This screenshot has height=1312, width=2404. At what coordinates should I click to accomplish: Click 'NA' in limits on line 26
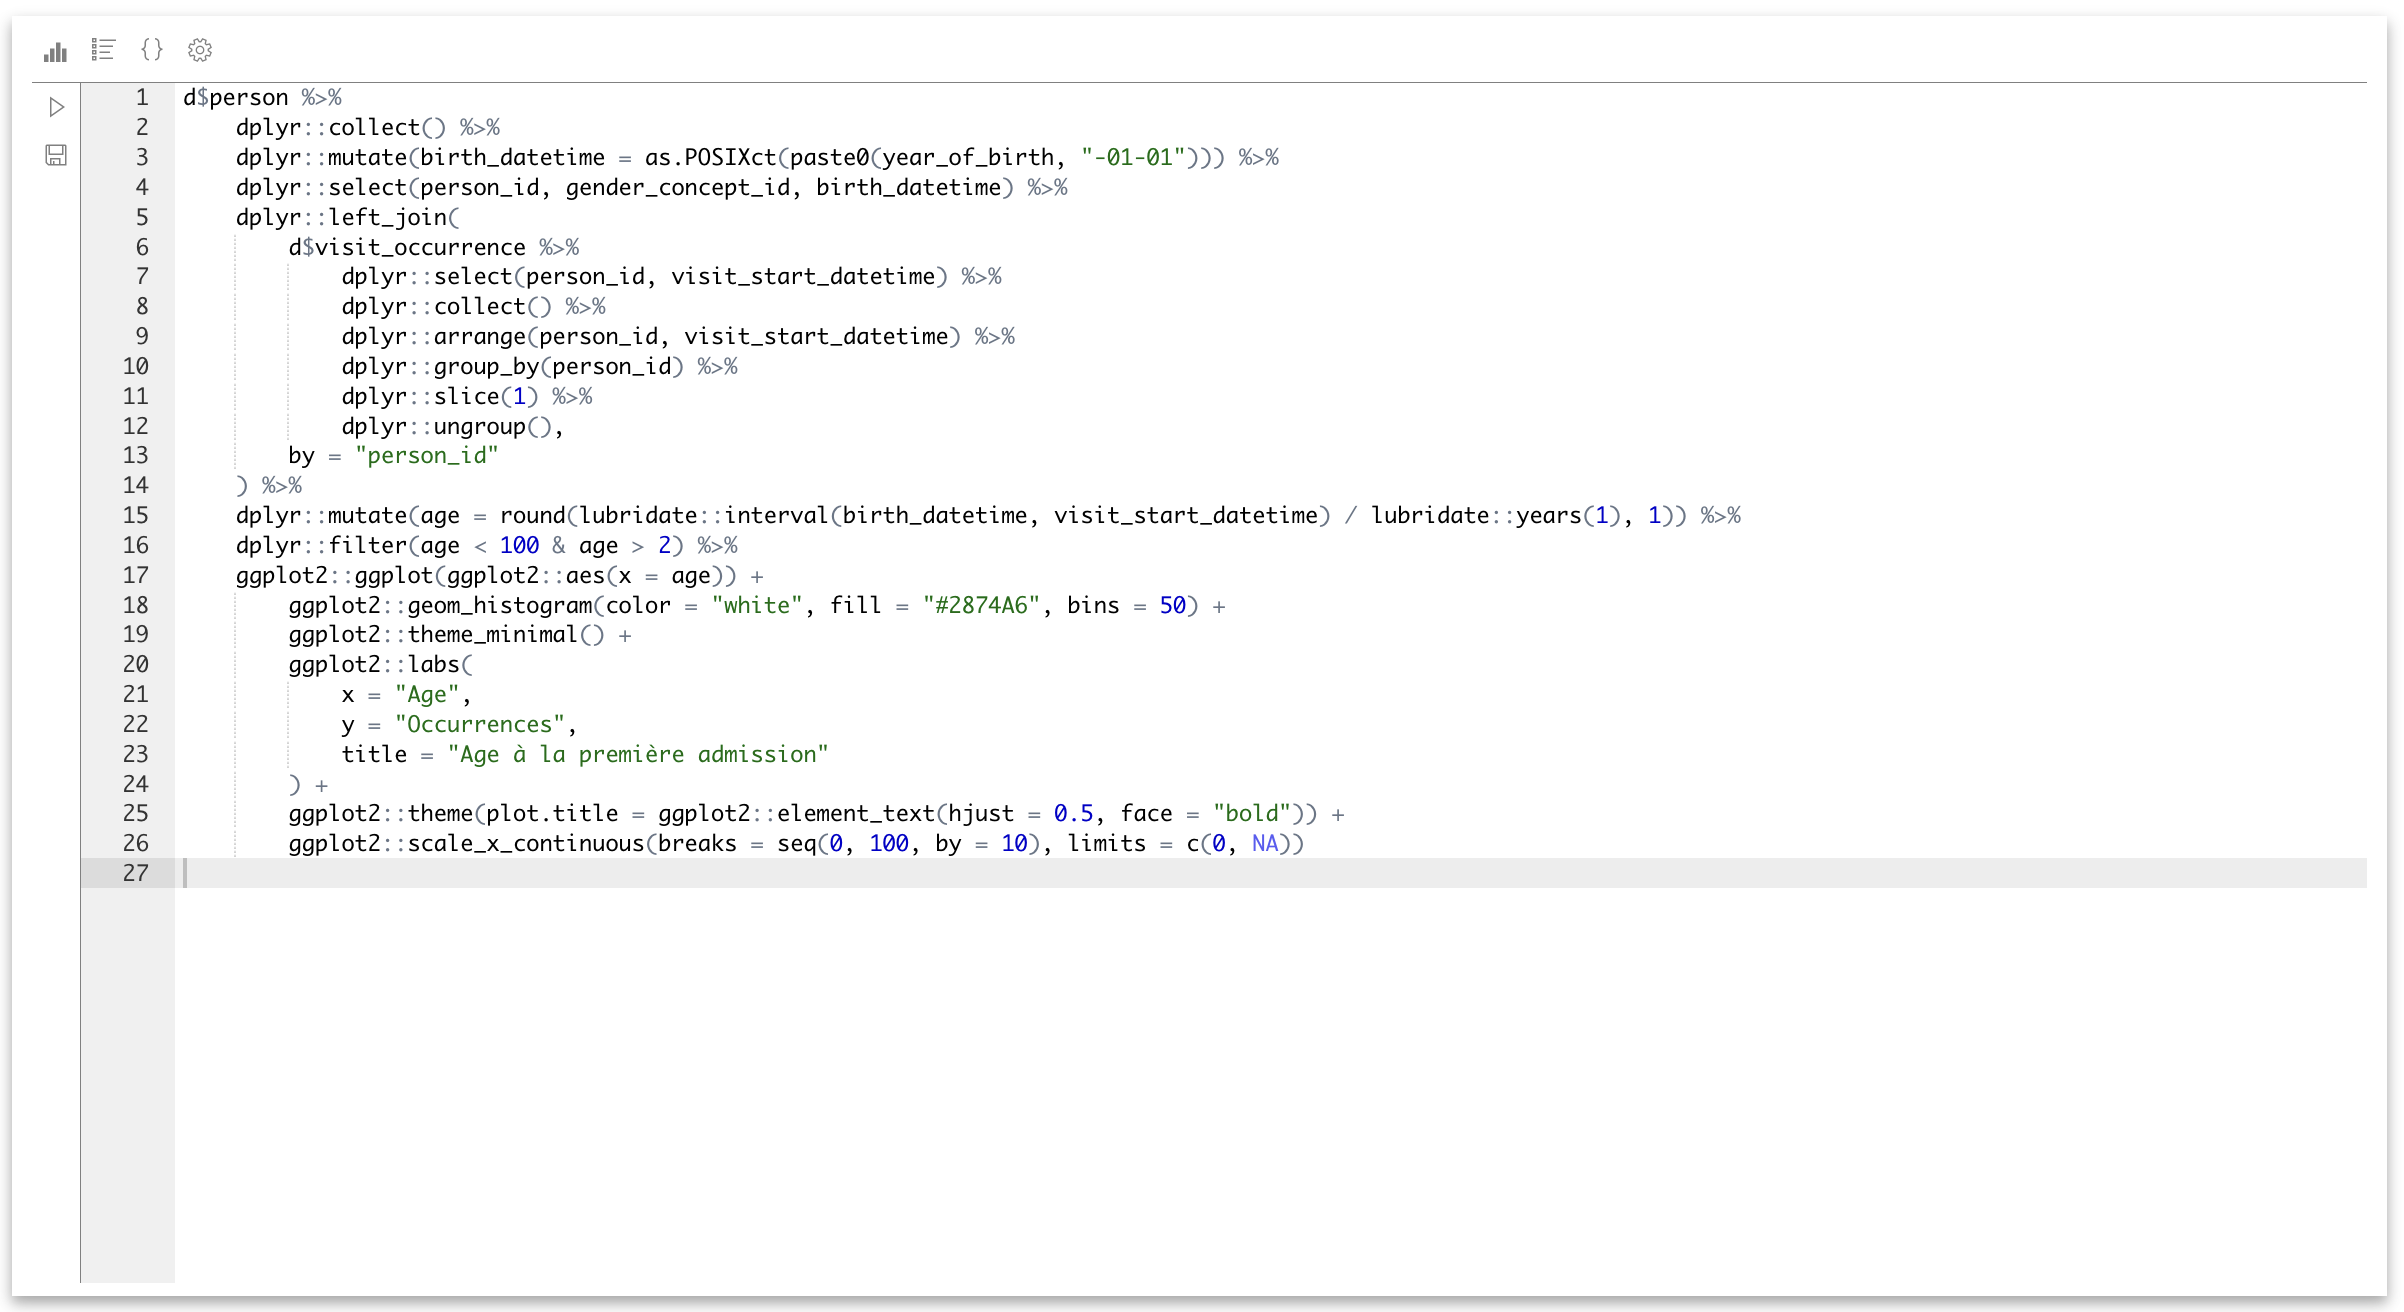tap(1265, 844)
